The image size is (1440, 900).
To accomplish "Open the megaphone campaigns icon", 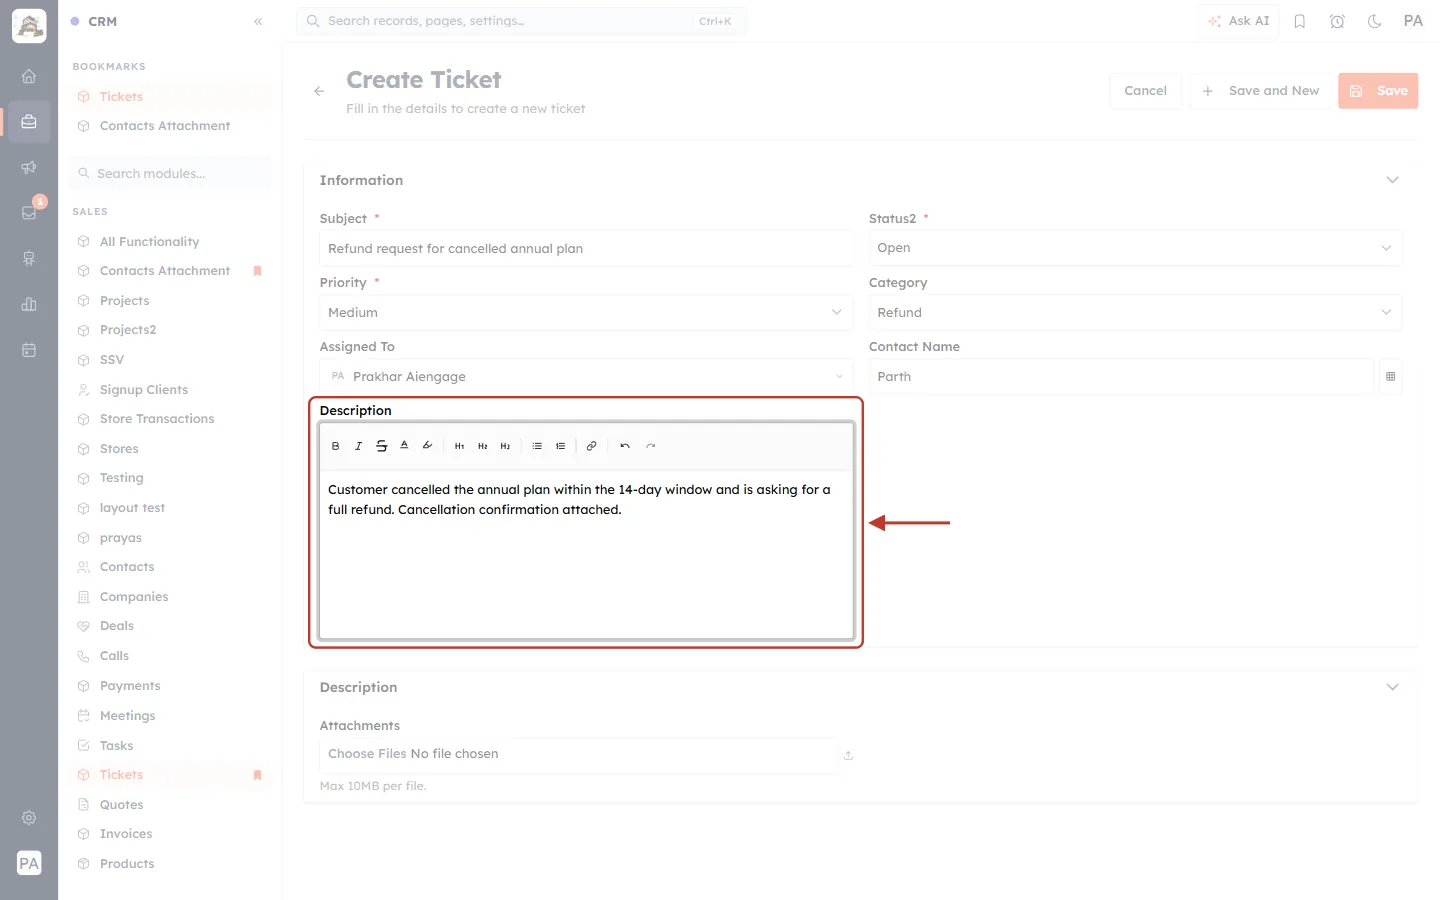I will point(29,167).
